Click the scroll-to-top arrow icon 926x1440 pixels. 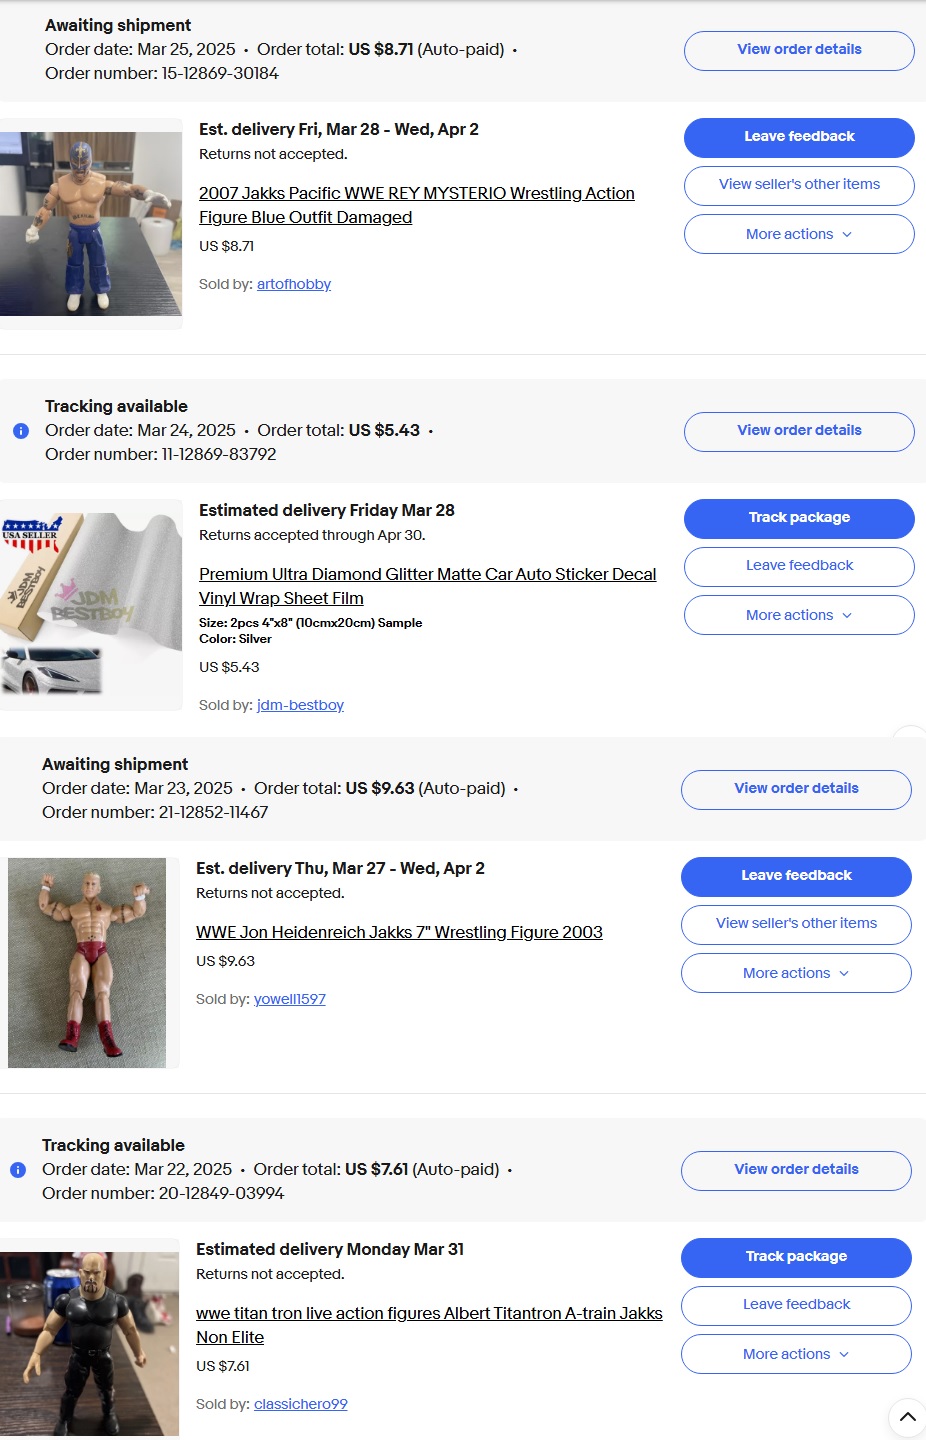coord(907,1417)
